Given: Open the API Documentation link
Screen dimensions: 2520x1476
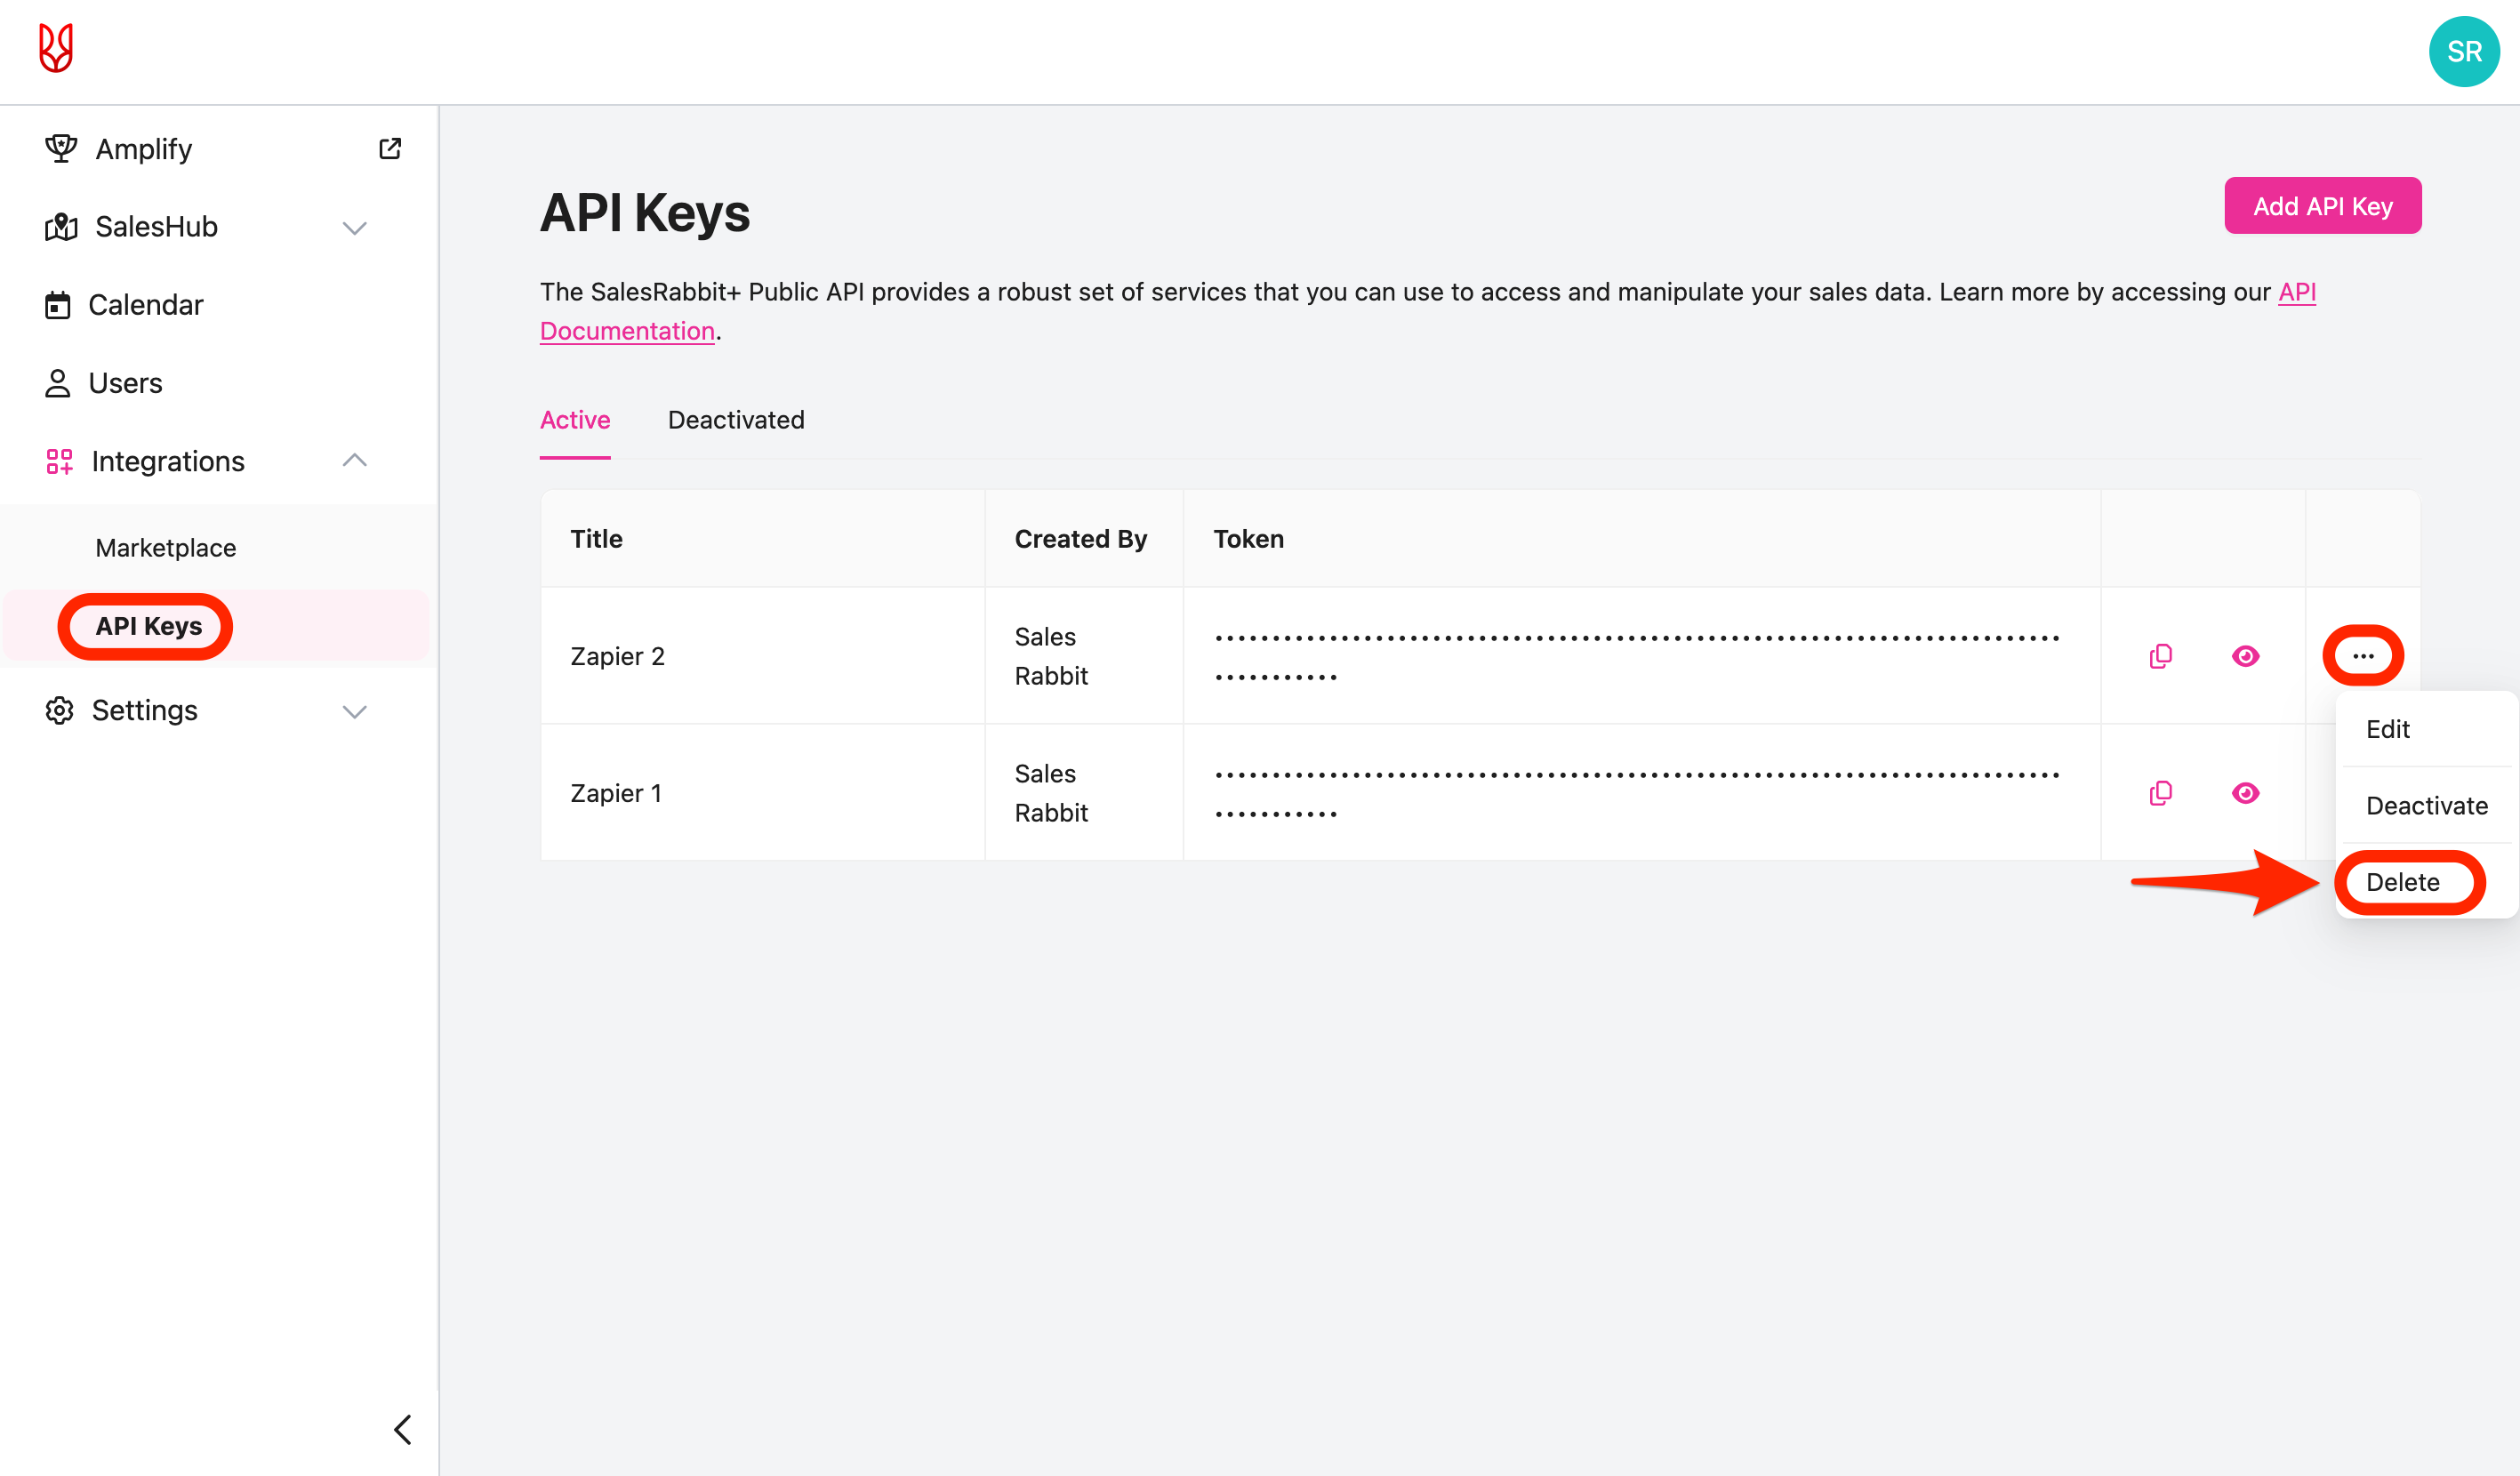Looking at the screenshot, I should tap(627, 331).
